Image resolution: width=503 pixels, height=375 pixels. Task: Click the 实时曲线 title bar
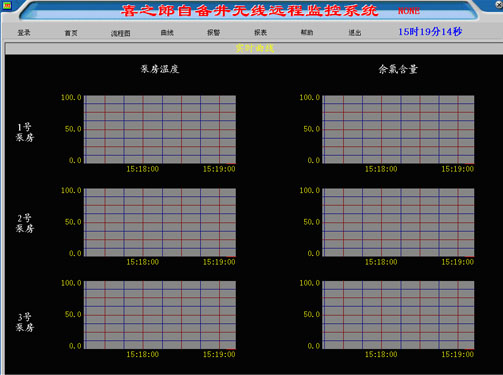tap(254, 49)
